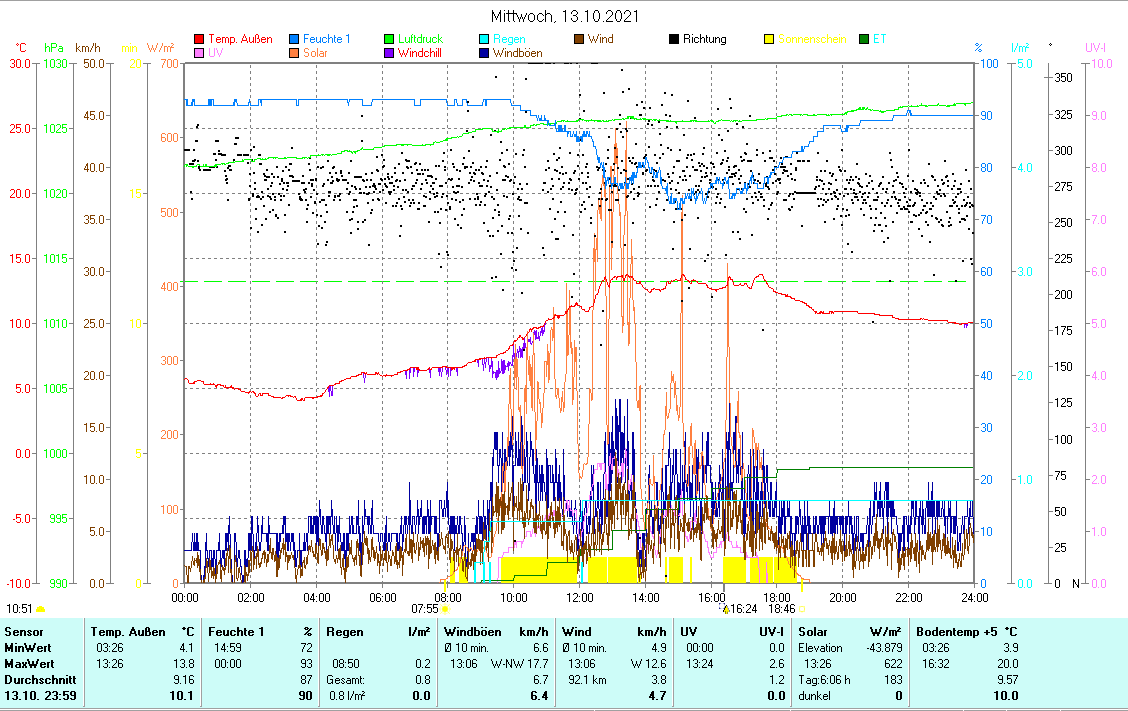Select the Windböen column header in table
This screenshot has height=711, width=1128.
tap(496, 632)
